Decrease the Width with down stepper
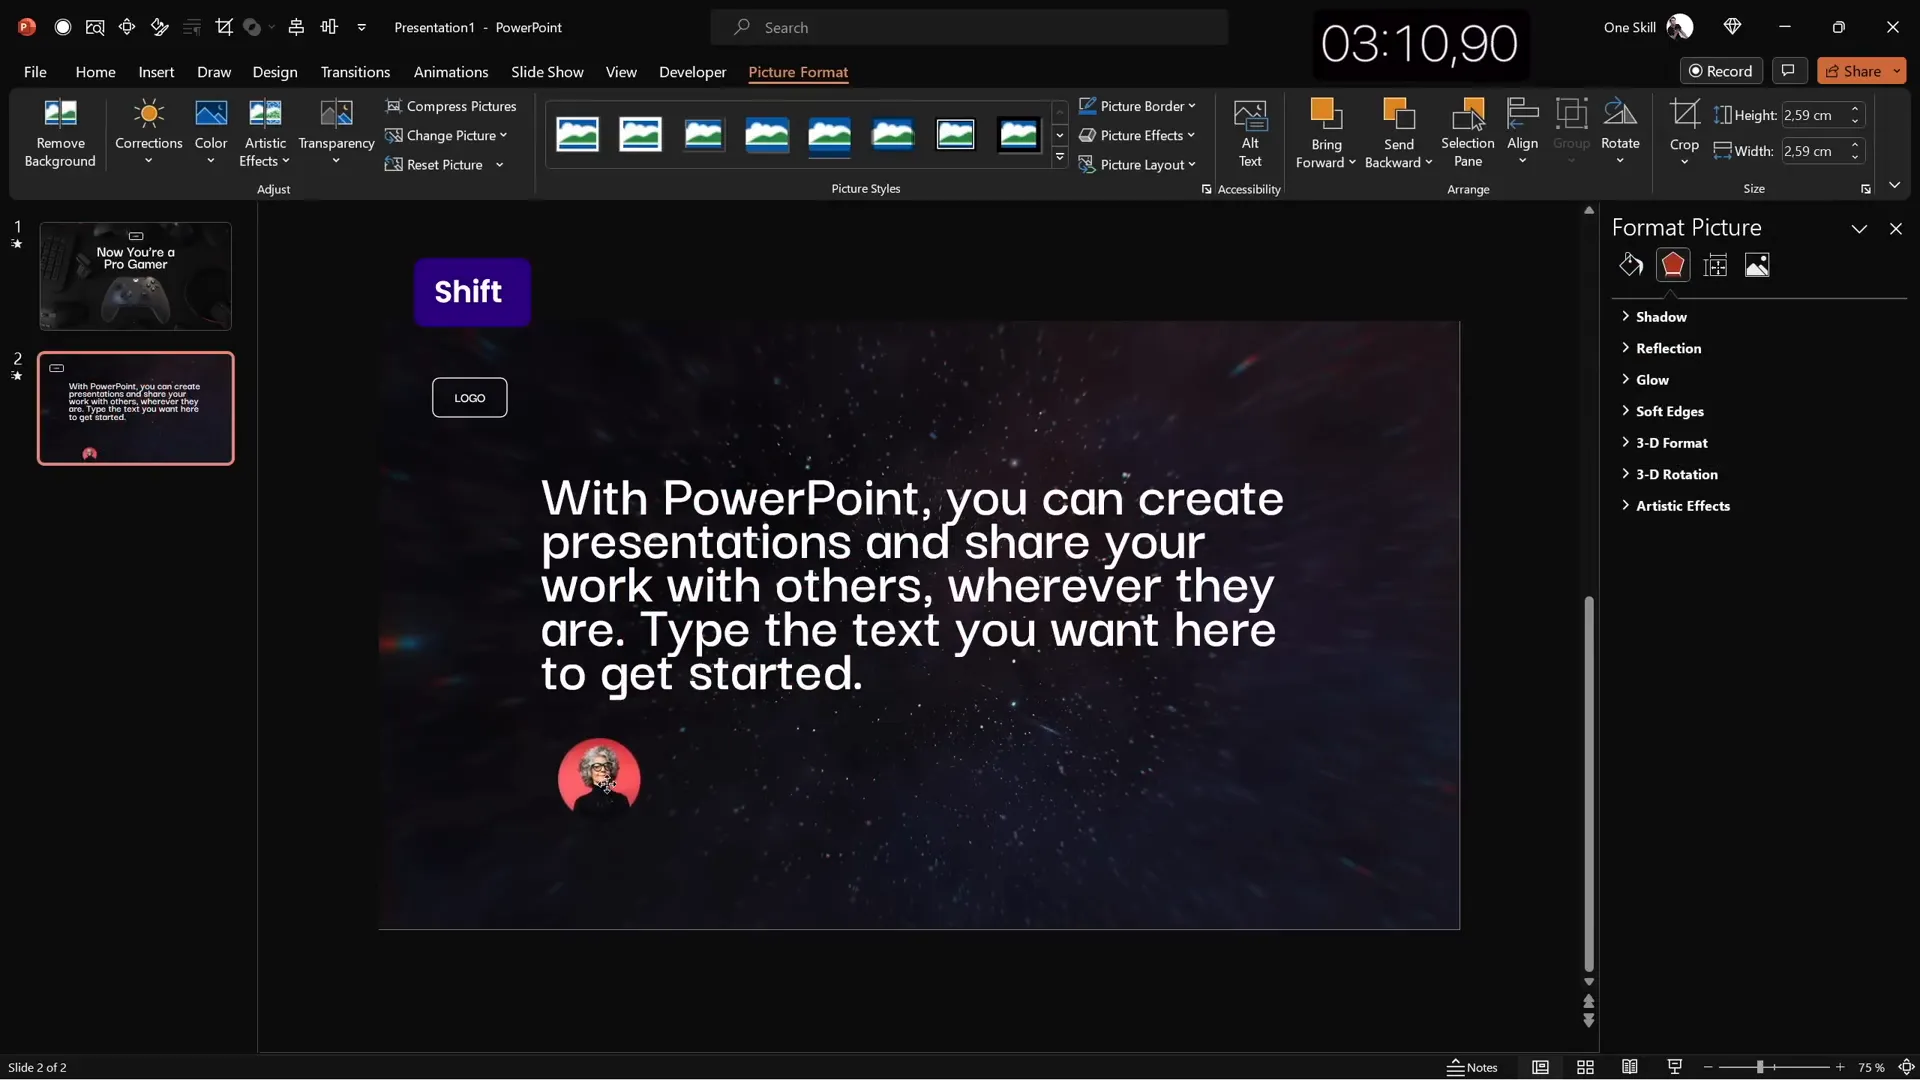Viewport: 1920px width, 1080px height. 1855,157
